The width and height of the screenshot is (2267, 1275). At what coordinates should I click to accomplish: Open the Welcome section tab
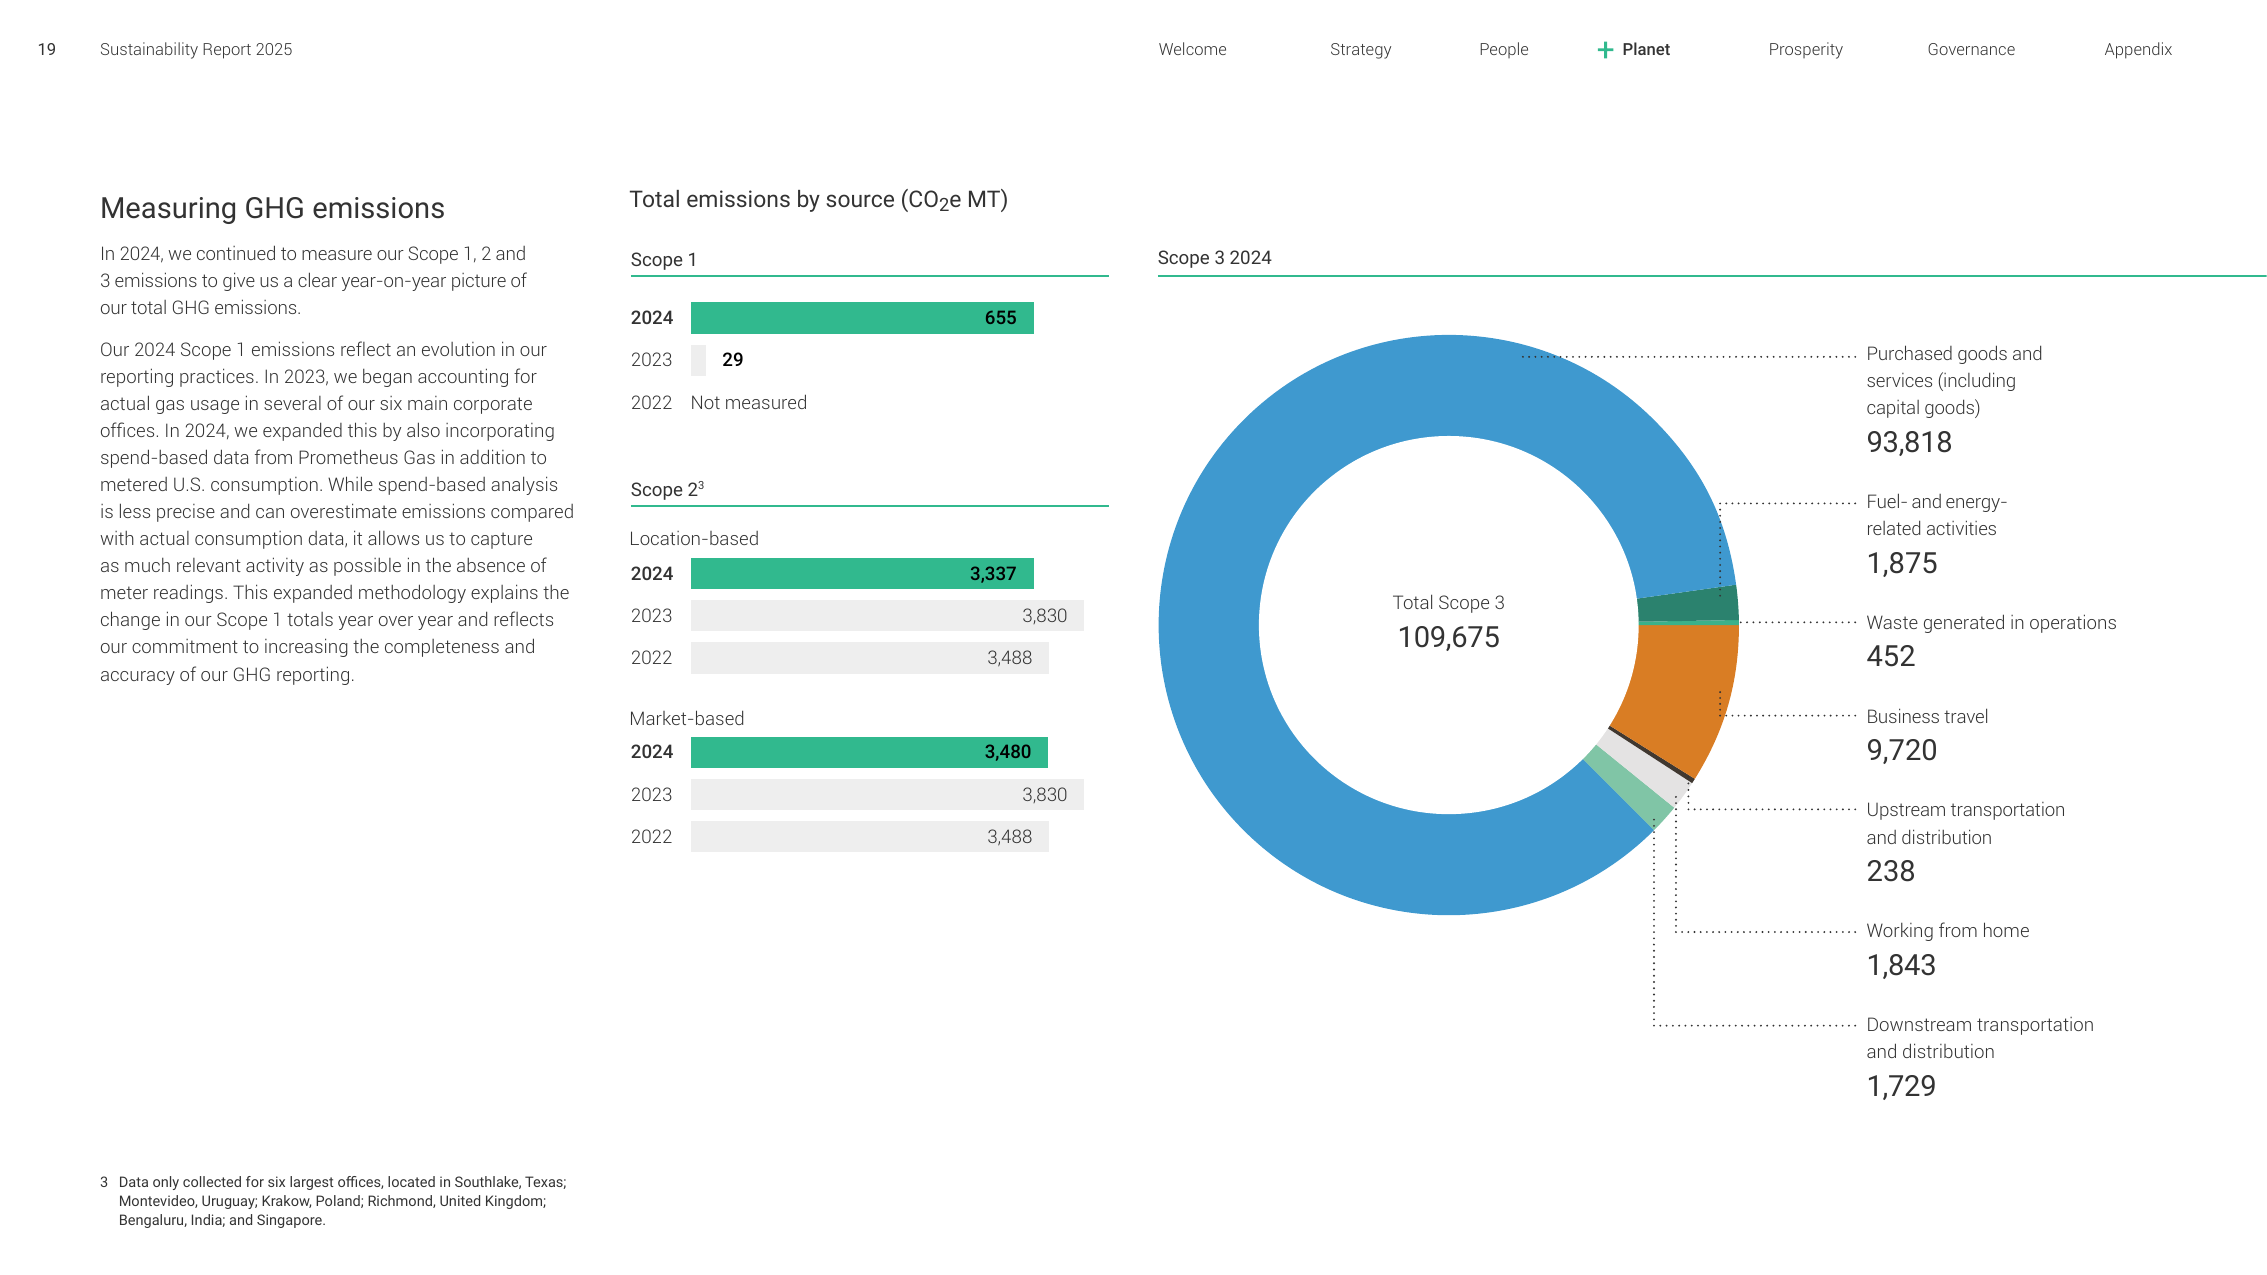tap(1192, 50)
